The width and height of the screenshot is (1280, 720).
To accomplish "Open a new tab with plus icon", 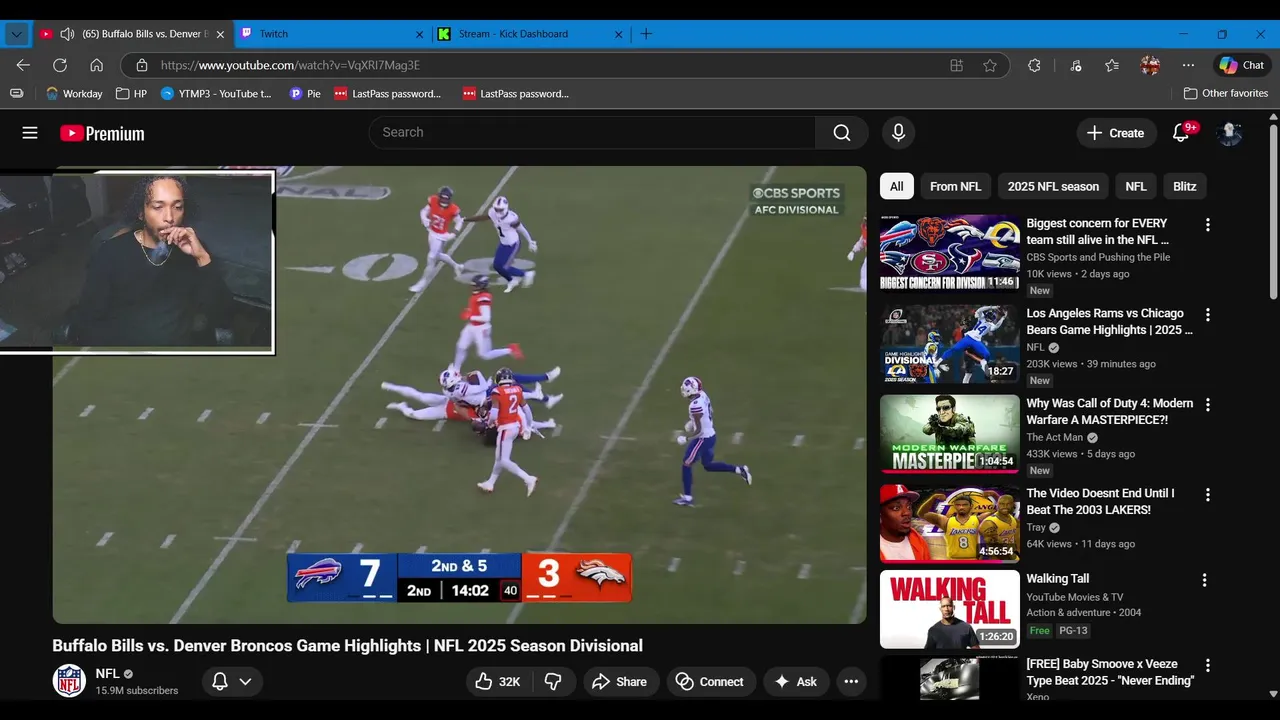I will coord(646,34).
